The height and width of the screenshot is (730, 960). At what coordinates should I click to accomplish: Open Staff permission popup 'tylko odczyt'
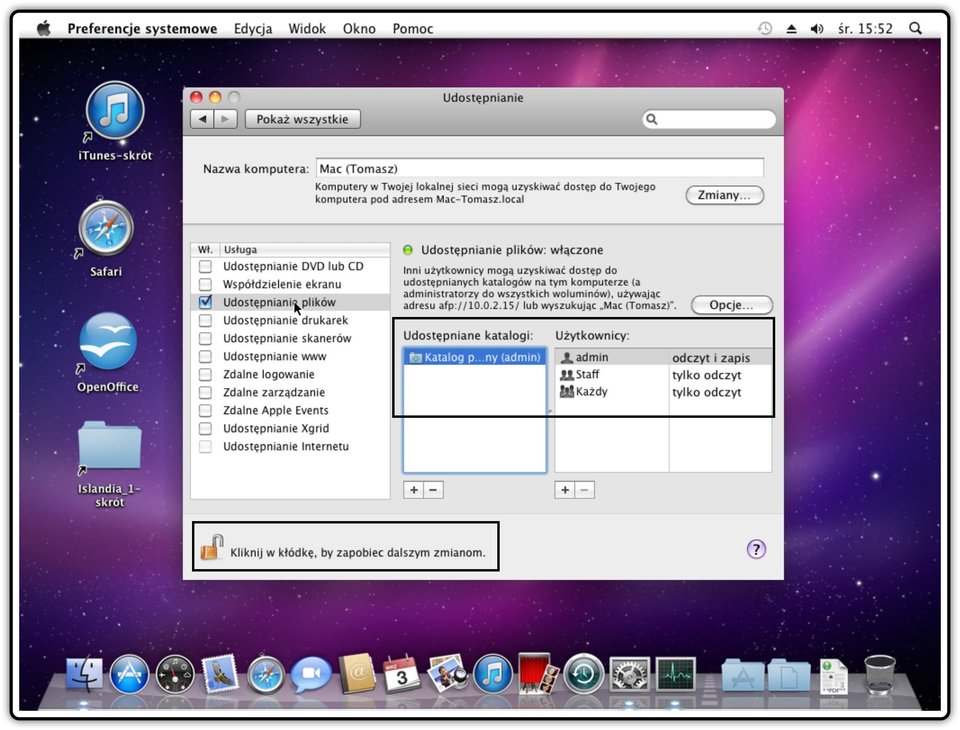pyautogui.click(x=719, y=375)
